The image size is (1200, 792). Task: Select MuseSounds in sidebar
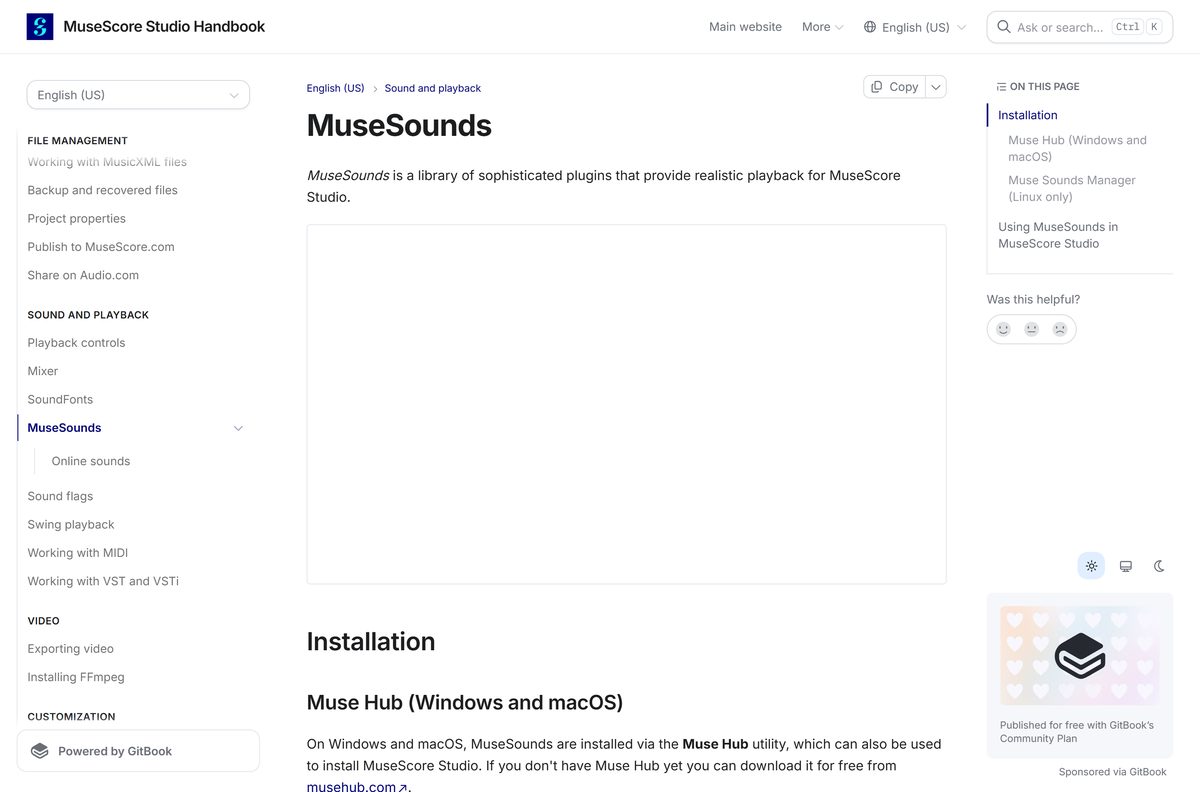tap(64, 428)
